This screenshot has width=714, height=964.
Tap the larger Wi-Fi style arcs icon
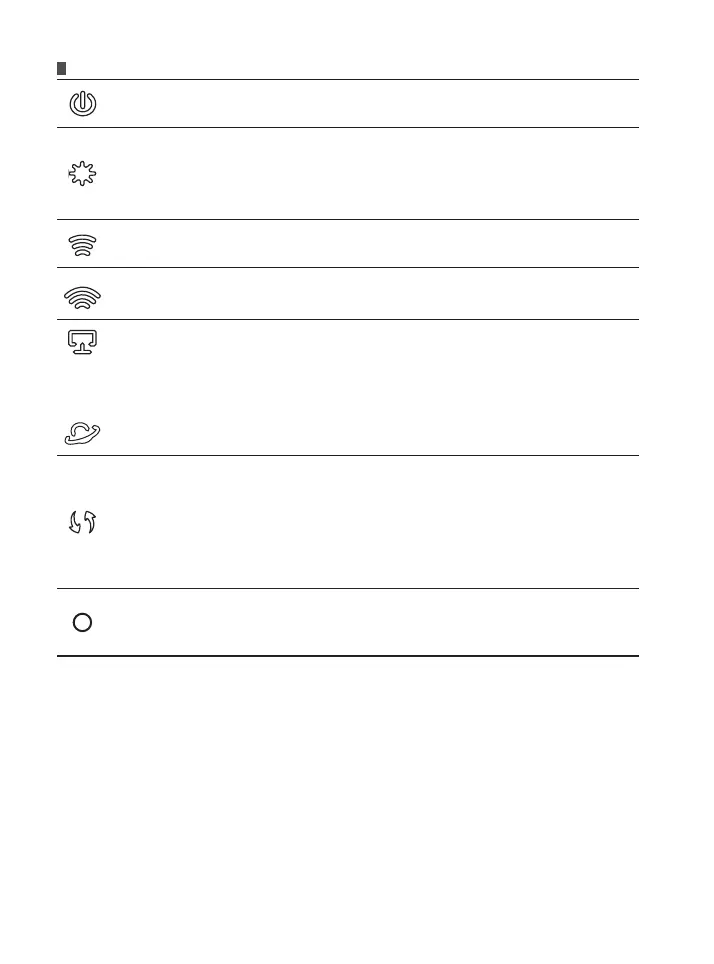pyautogui.click(x=82, y=295)
